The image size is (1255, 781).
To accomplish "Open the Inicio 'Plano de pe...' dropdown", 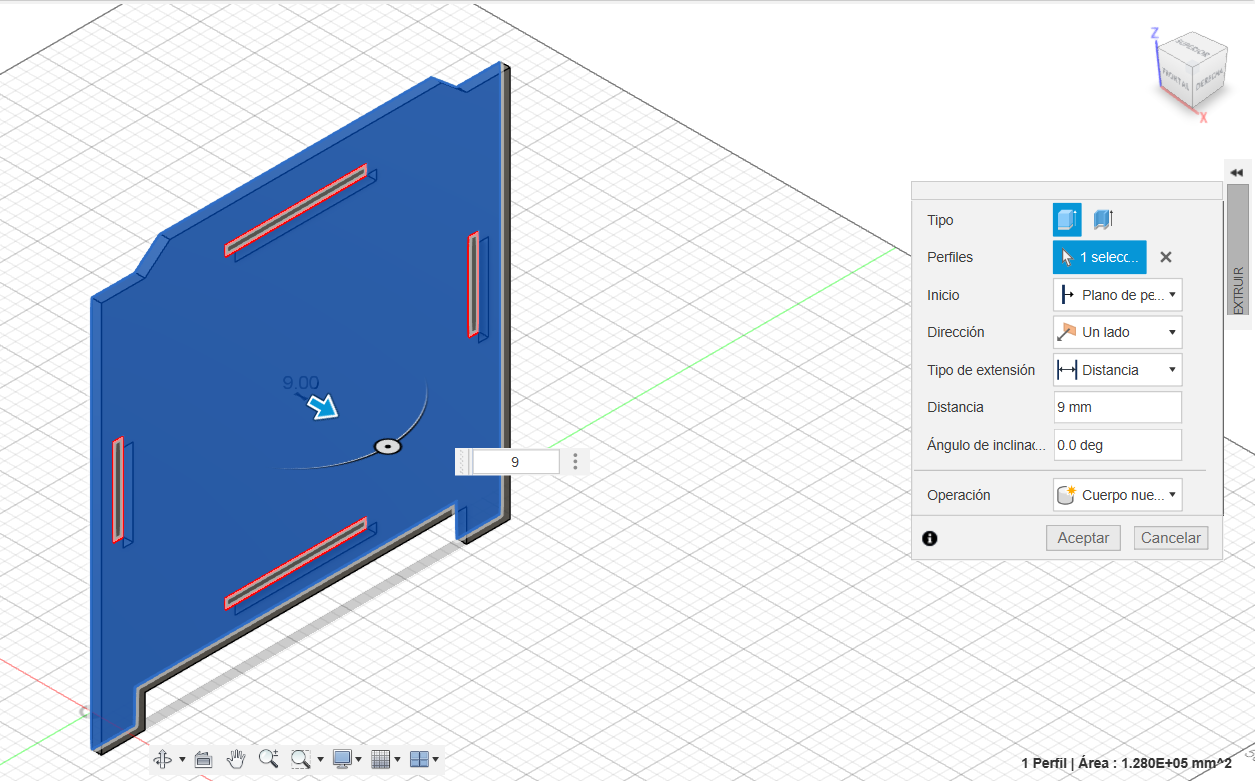I will [x=1118, y=295].
